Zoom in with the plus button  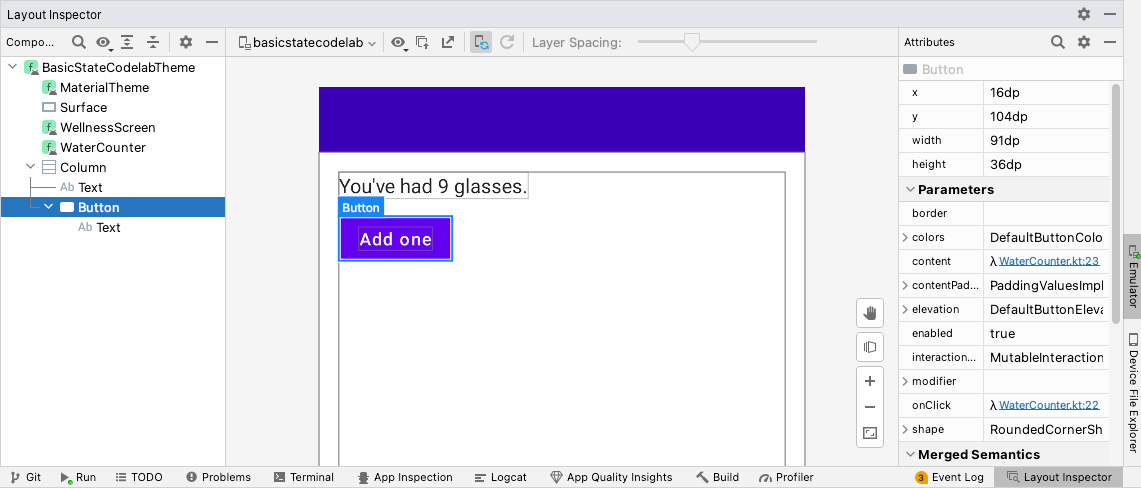pos(869,381)
